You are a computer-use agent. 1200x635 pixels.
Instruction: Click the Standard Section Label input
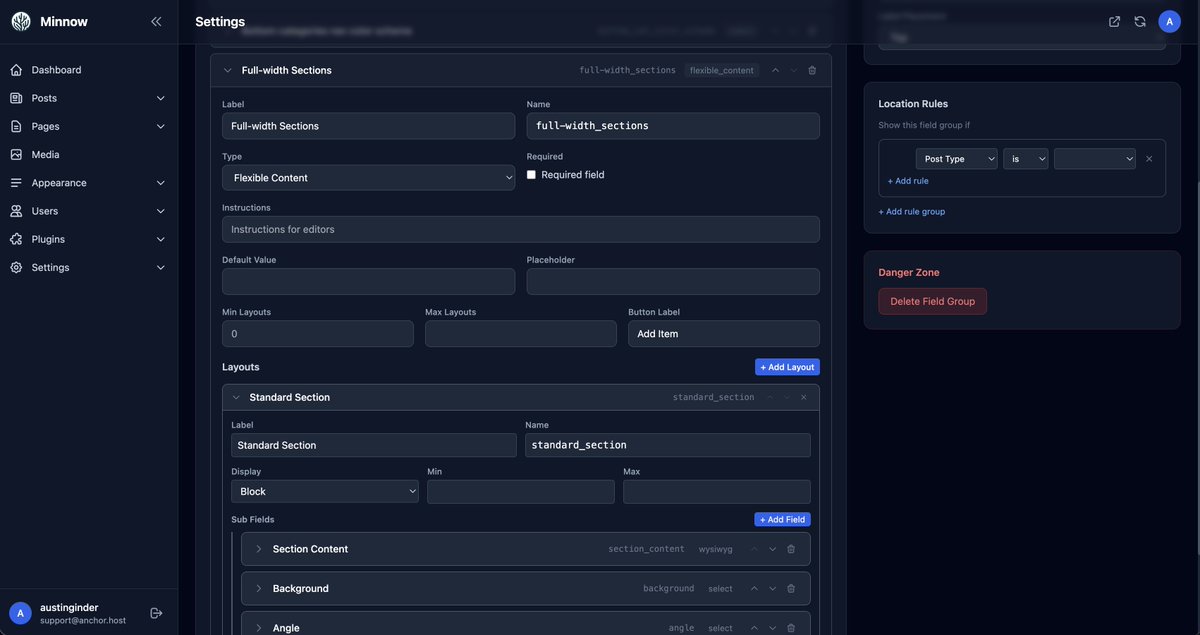[x=374, y=445]
